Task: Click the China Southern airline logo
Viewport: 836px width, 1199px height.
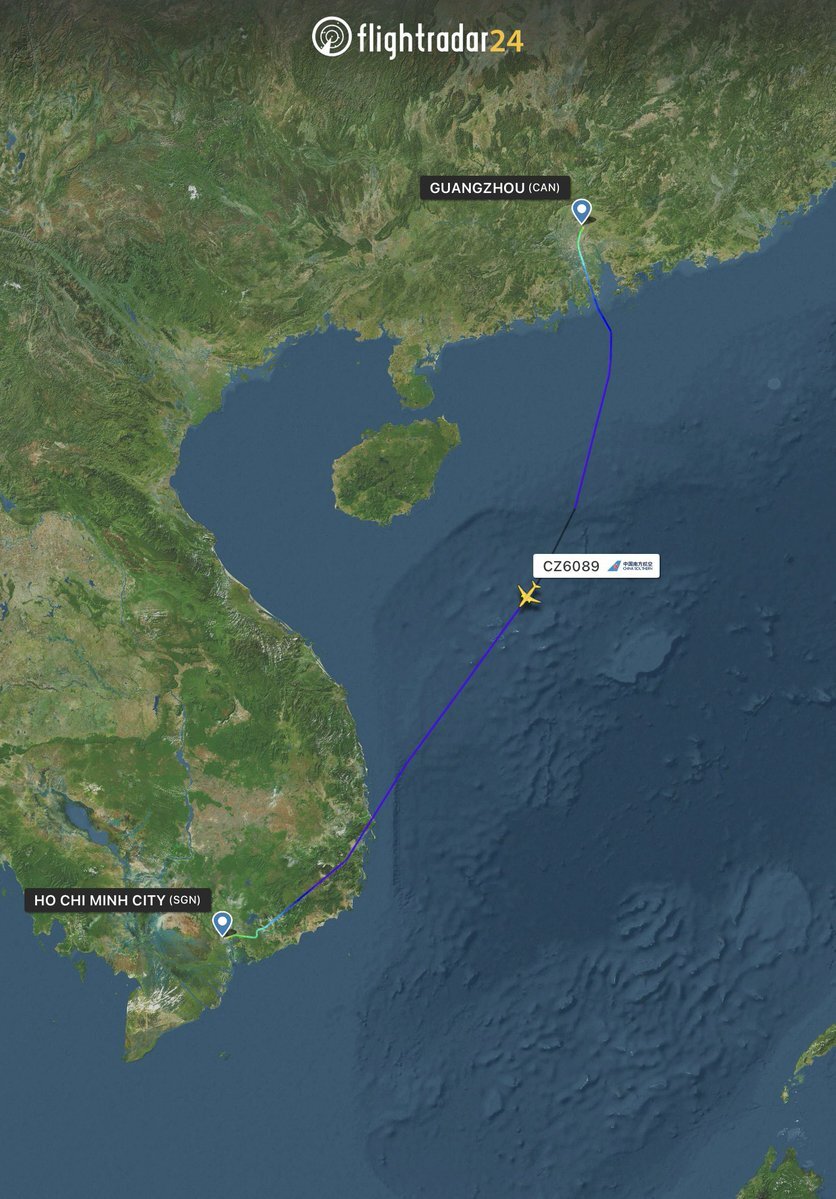Action: (631, 566)
